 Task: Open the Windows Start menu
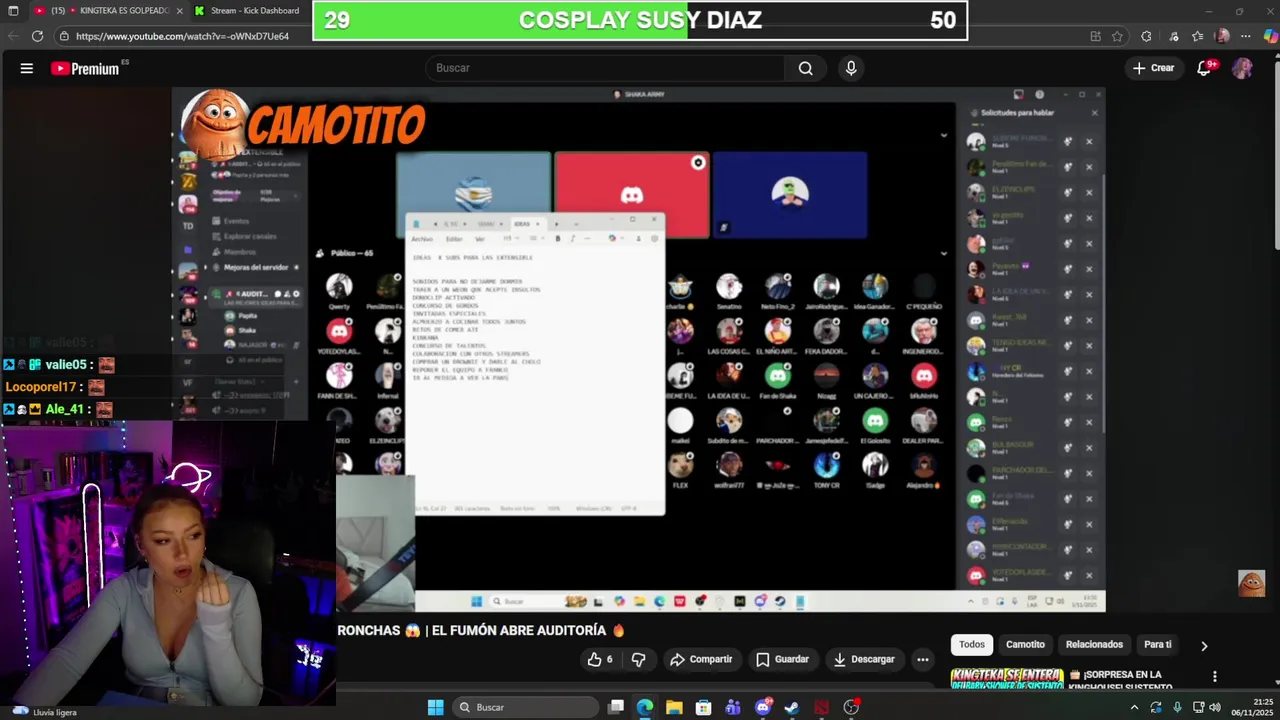[x=435, y=707]
